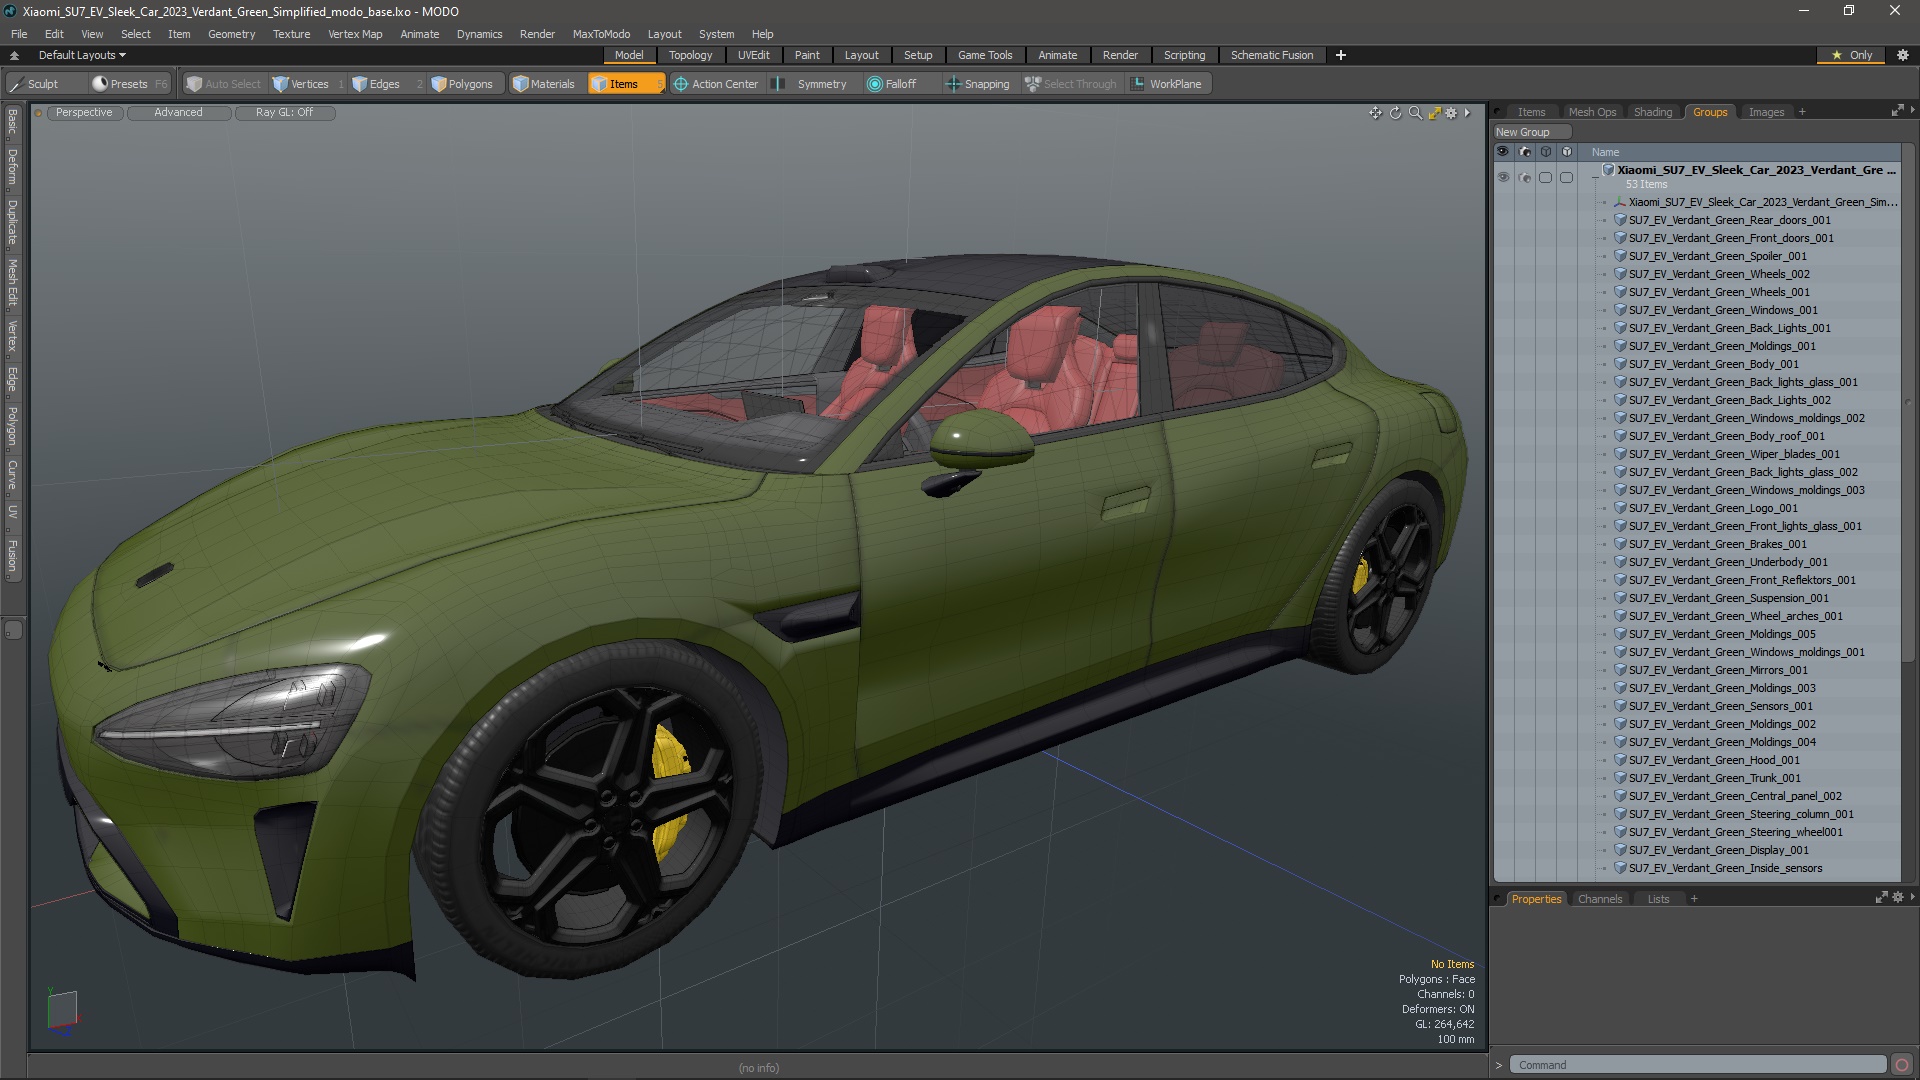Open the File menu
Image resolution: width=1920 pixels, height=1080 pixels.
tap(19, 34)
